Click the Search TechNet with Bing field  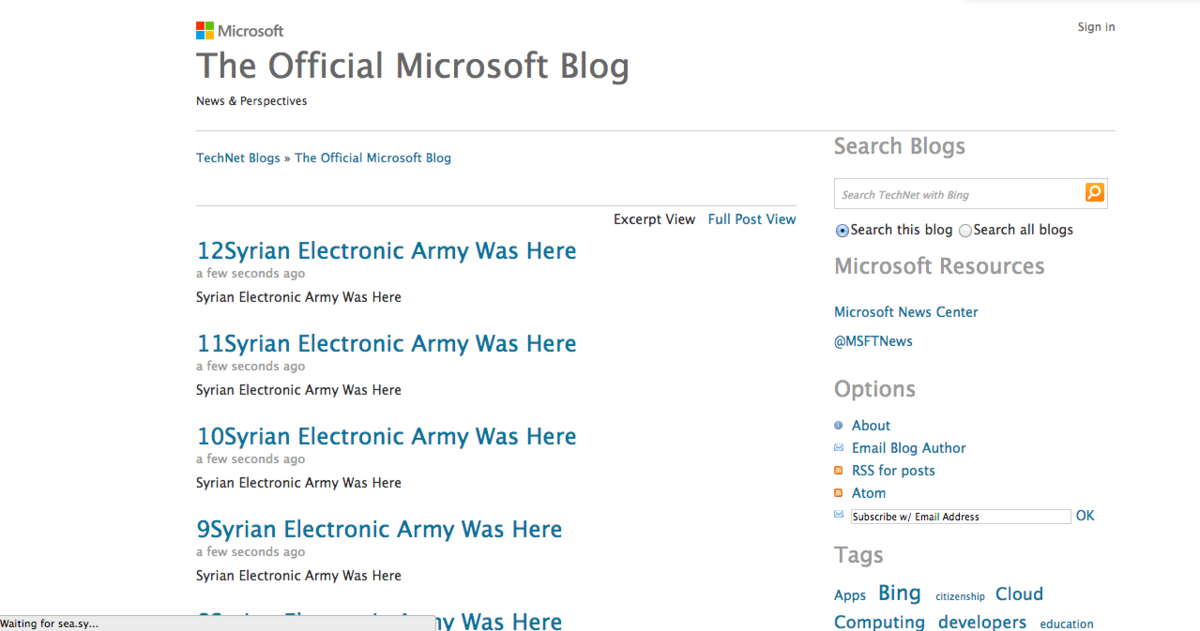coord(960,194)
